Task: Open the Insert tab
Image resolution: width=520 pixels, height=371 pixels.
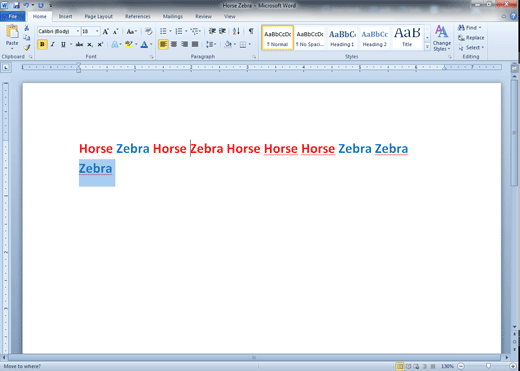Action: click(x=65, y=16)
